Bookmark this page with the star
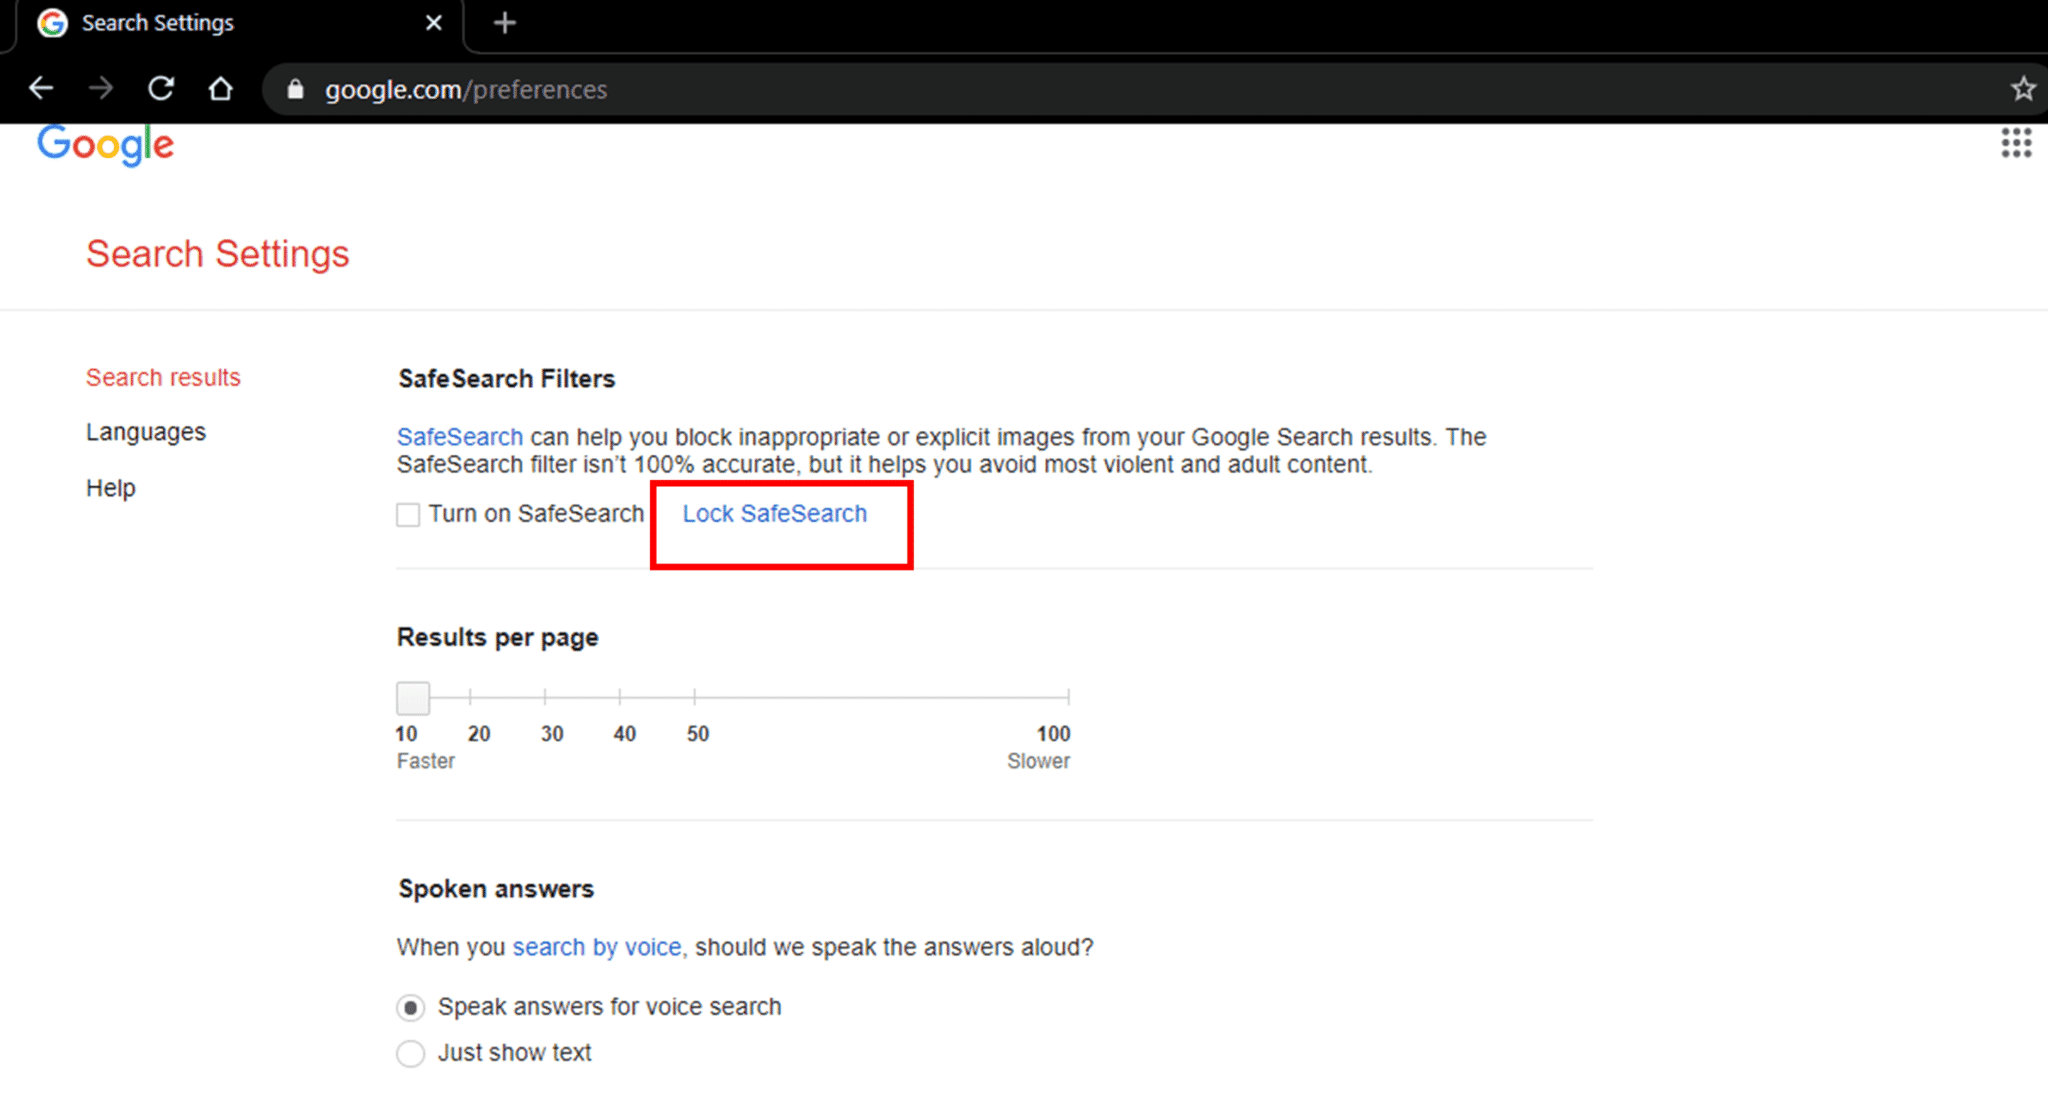 point(2023,89)
